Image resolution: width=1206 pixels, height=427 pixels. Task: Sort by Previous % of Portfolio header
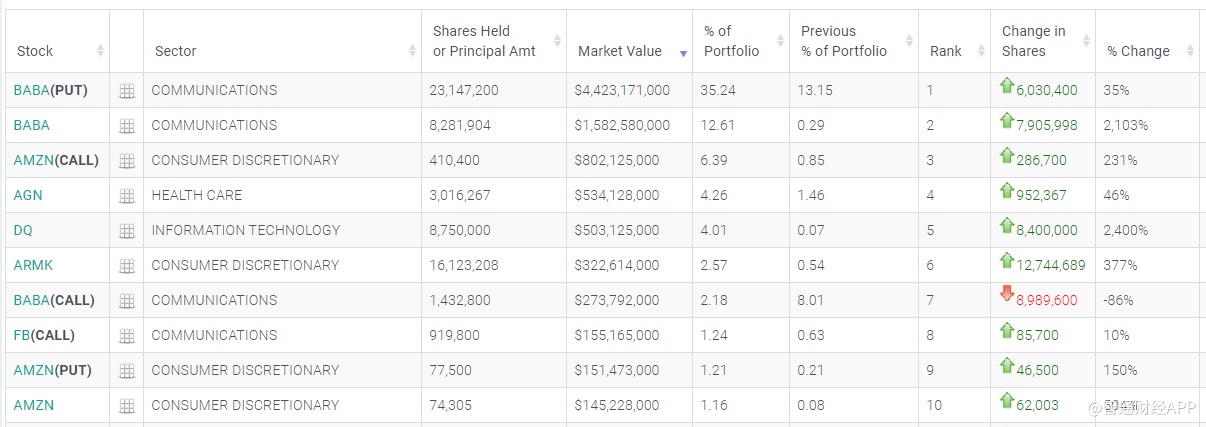click(x=843, y=41)
